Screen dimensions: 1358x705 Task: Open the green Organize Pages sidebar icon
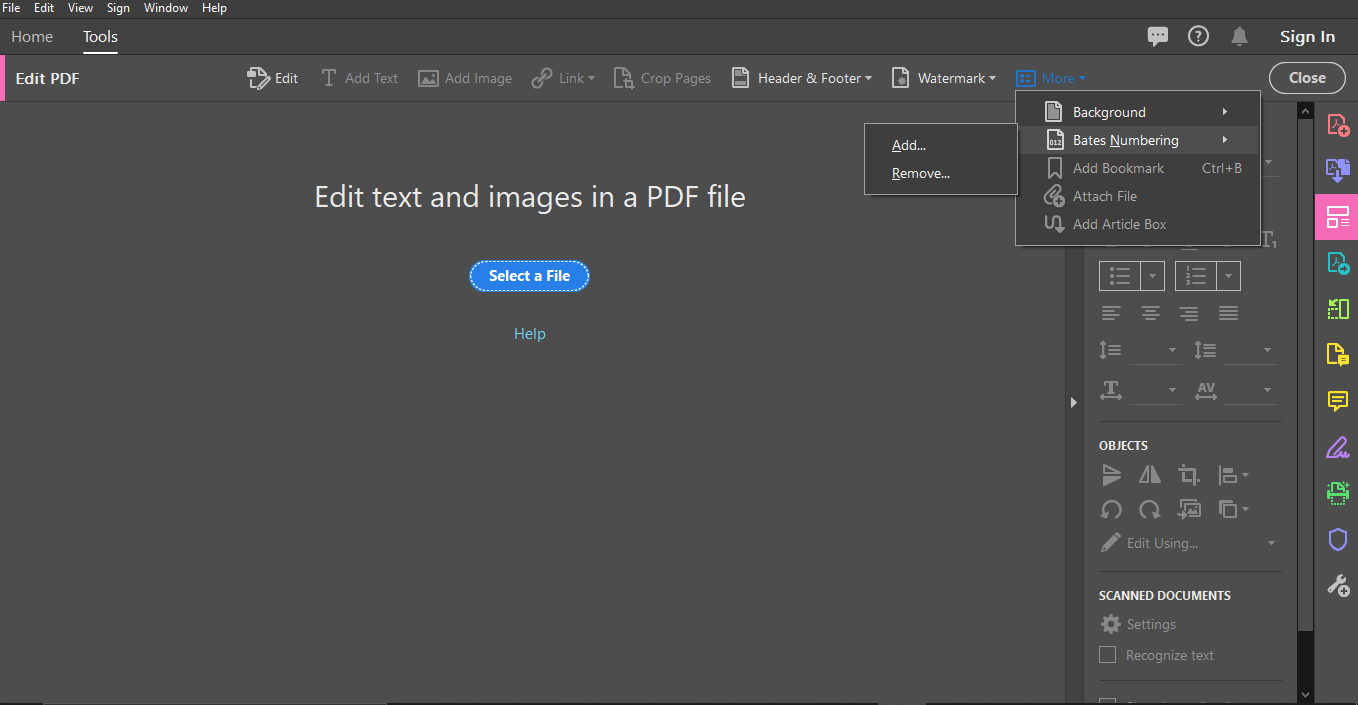point(1337,309)
